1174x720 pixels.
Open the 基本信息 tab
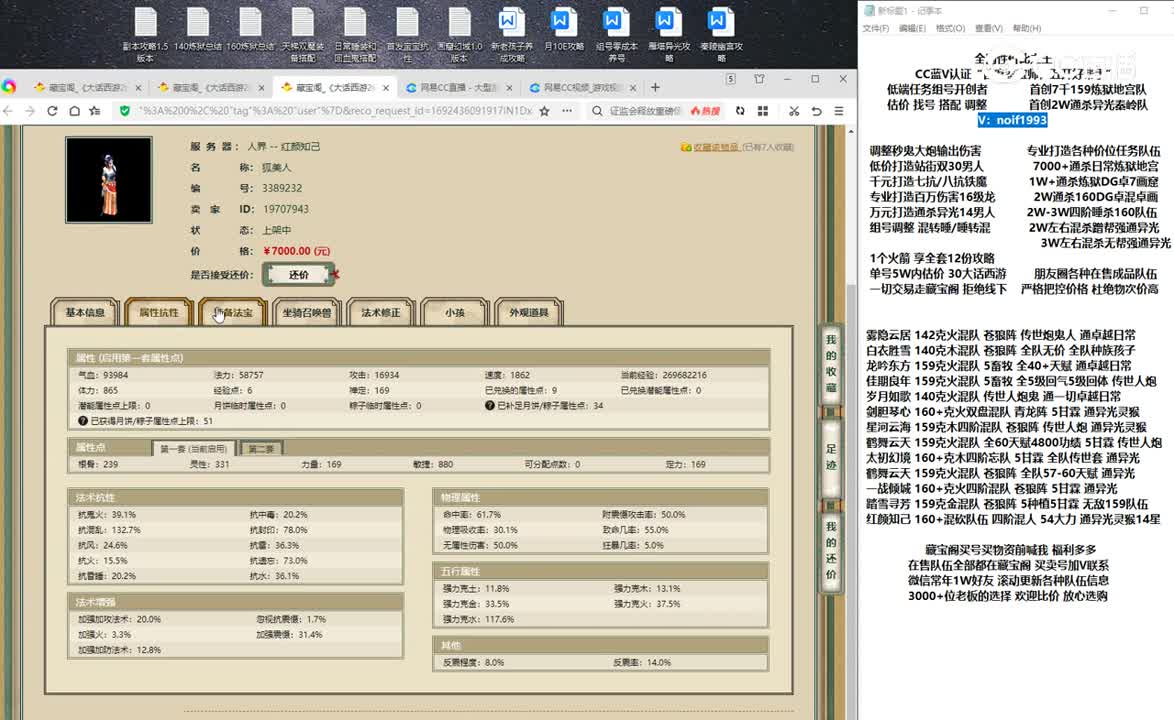point(85,312)
